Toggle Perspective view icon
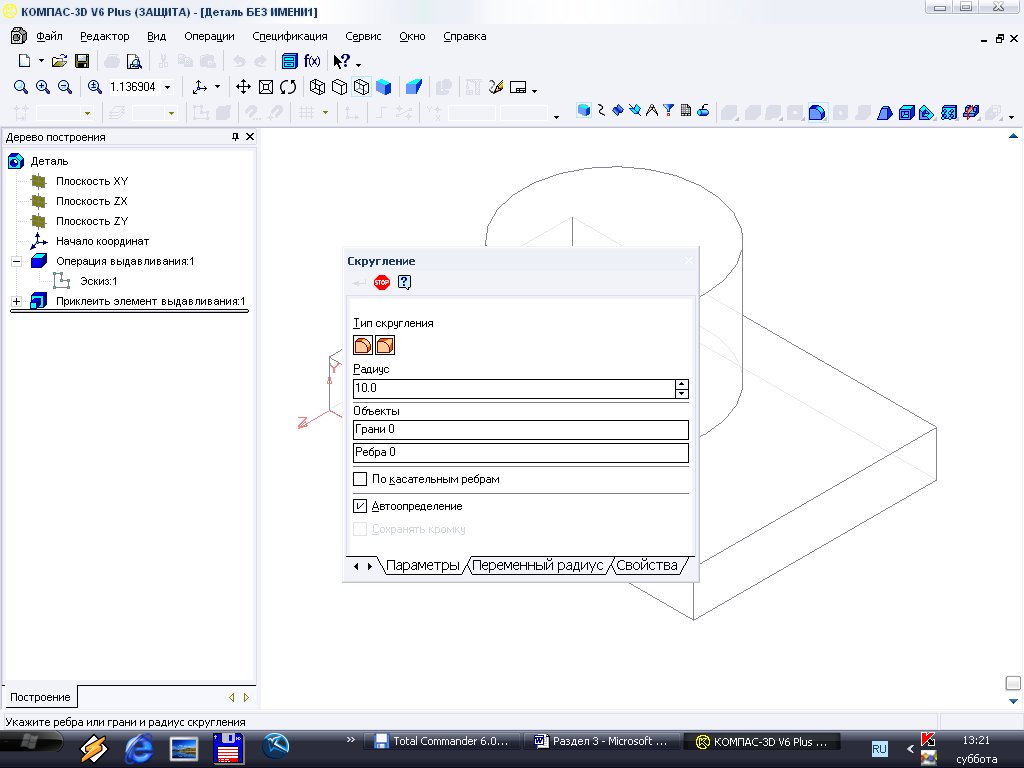 (413, 87)
